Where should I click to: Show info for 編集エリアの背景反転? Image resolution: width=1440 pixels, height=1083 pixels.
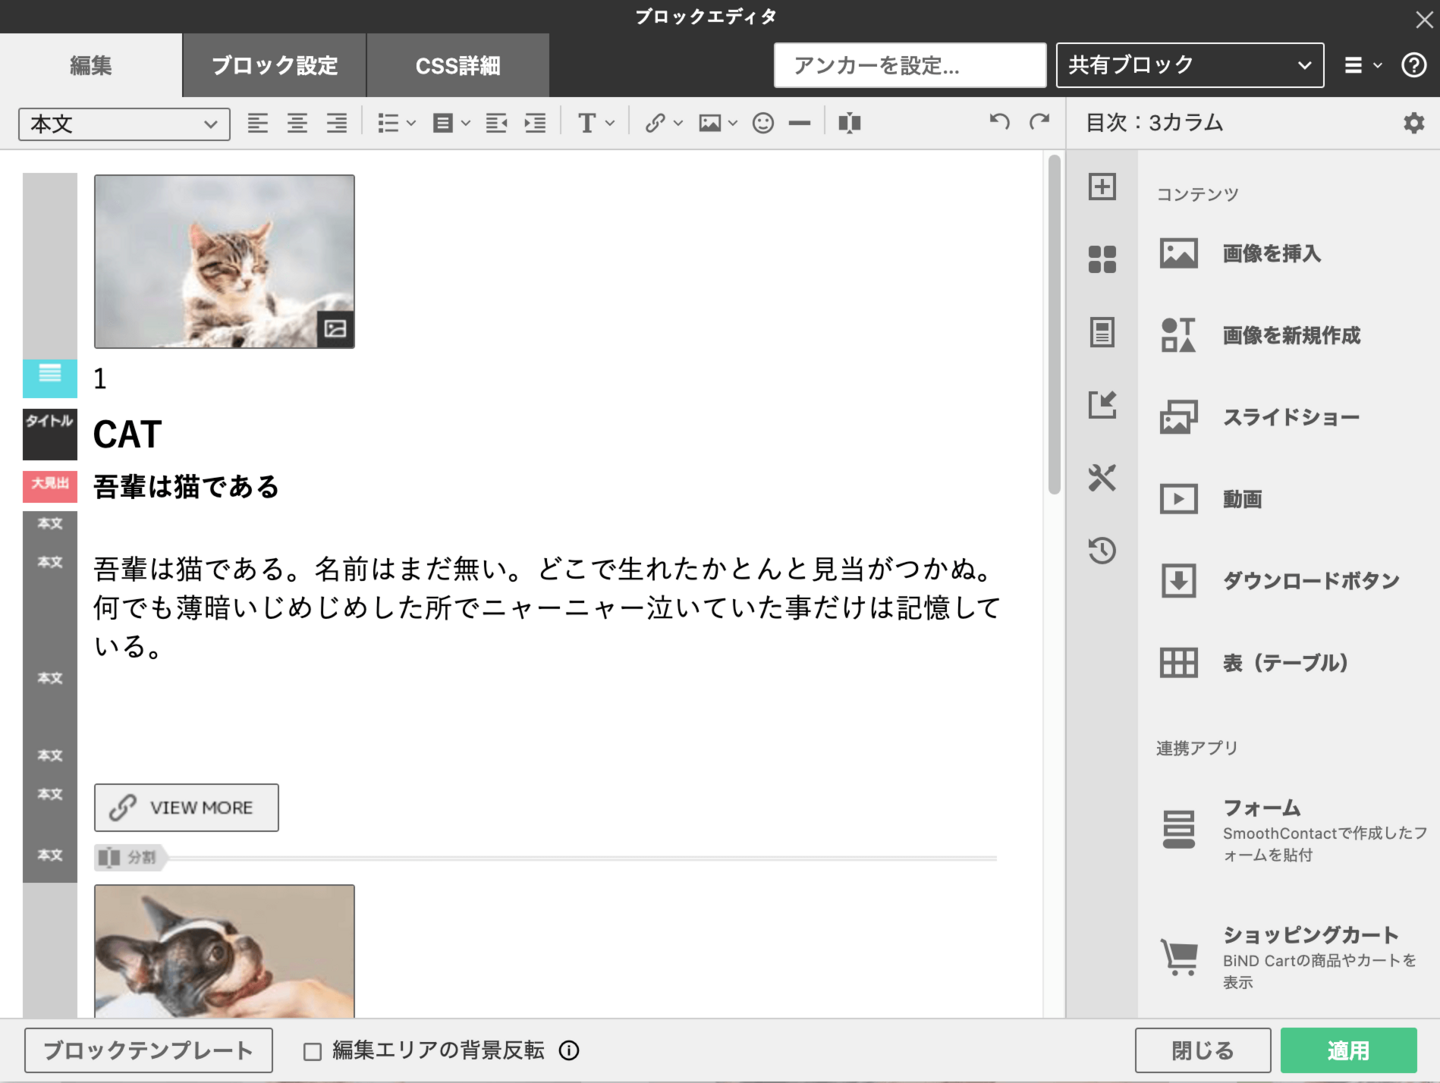(569, 1050)
